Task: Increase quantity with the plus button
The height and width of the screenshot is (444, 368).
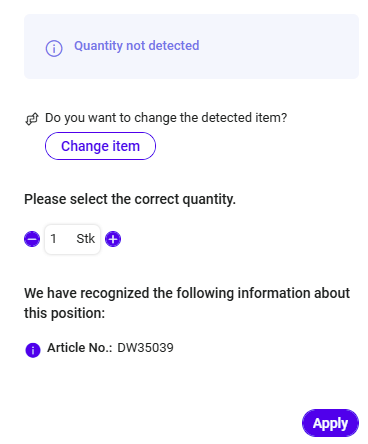Action: 113,239
